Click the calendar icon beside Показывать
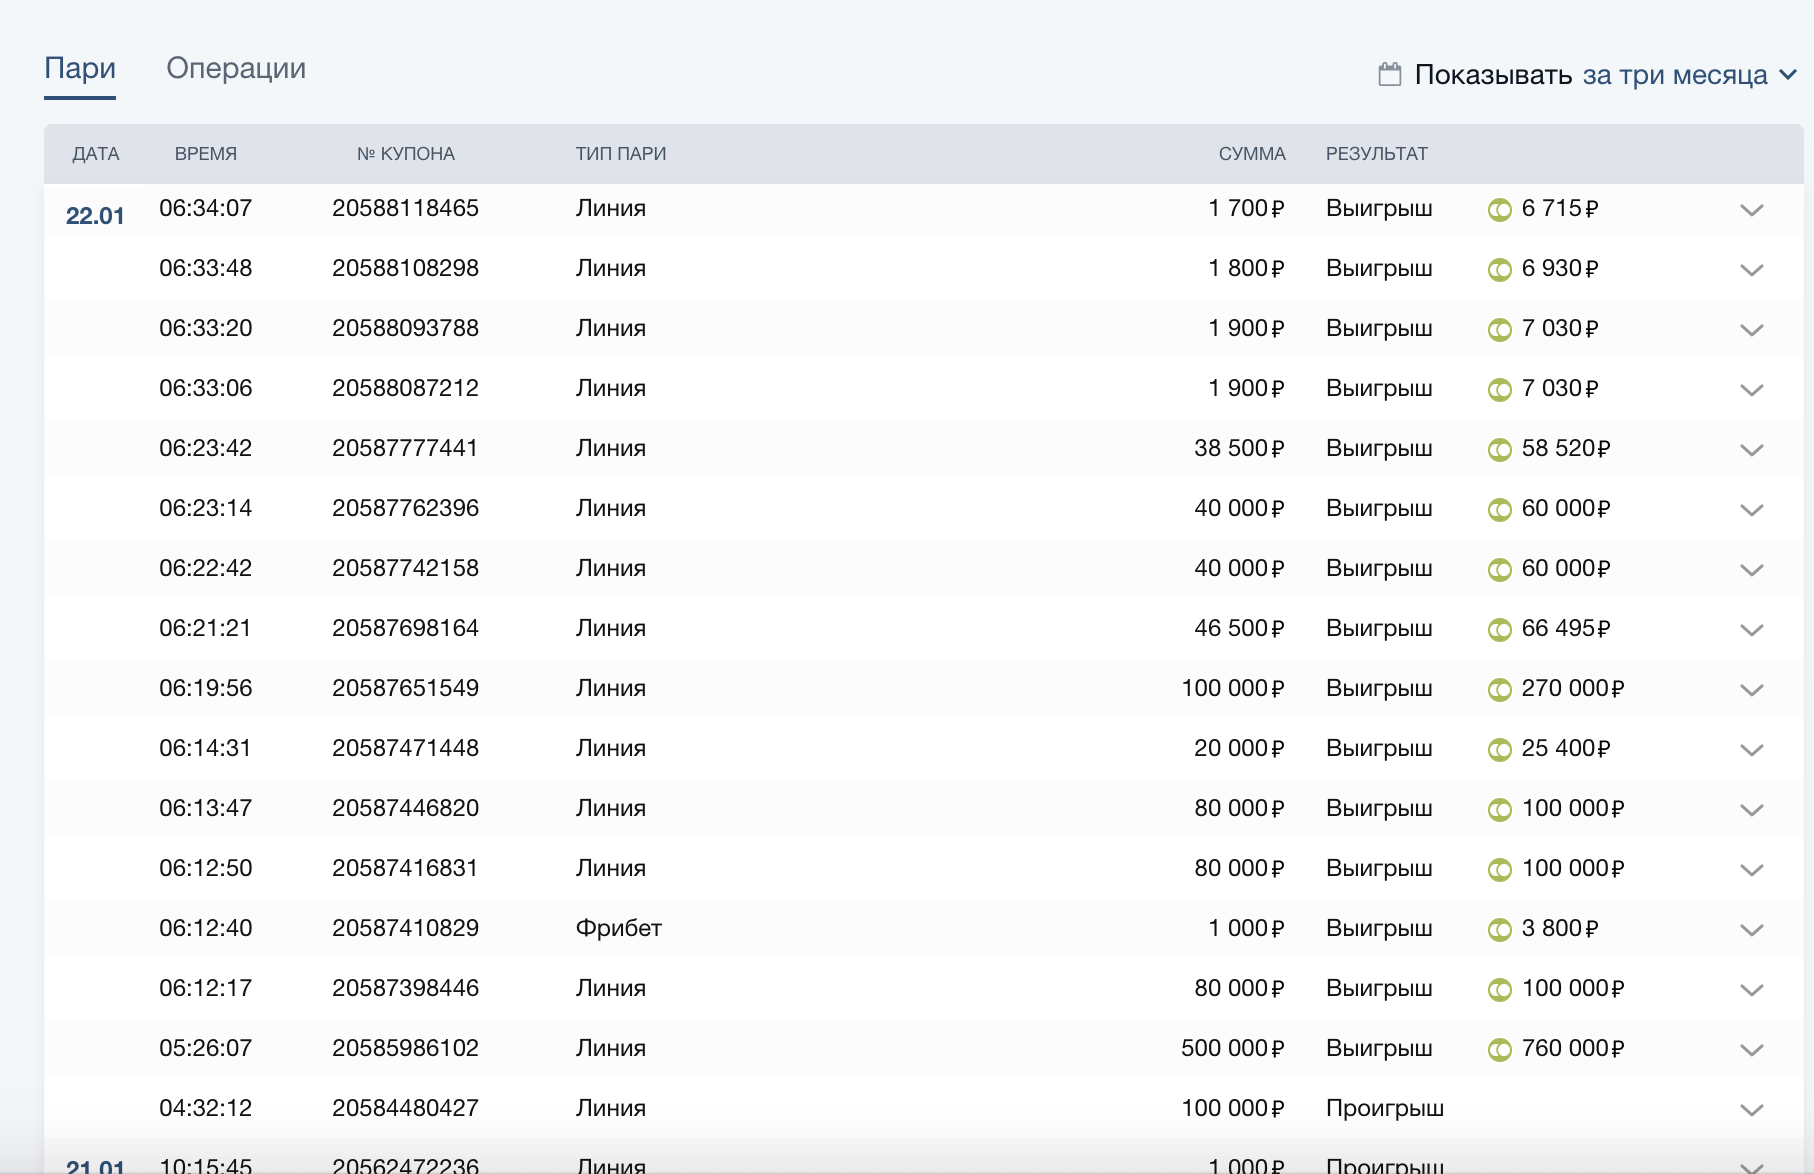 [1389, 74]
